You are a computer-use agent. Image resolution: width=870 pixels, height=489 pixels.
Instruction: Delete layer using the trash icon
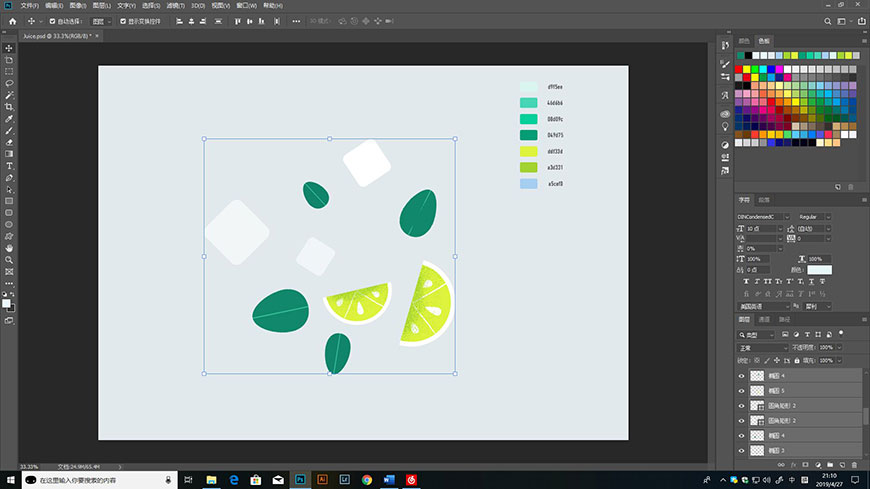[x=854, y=465]
